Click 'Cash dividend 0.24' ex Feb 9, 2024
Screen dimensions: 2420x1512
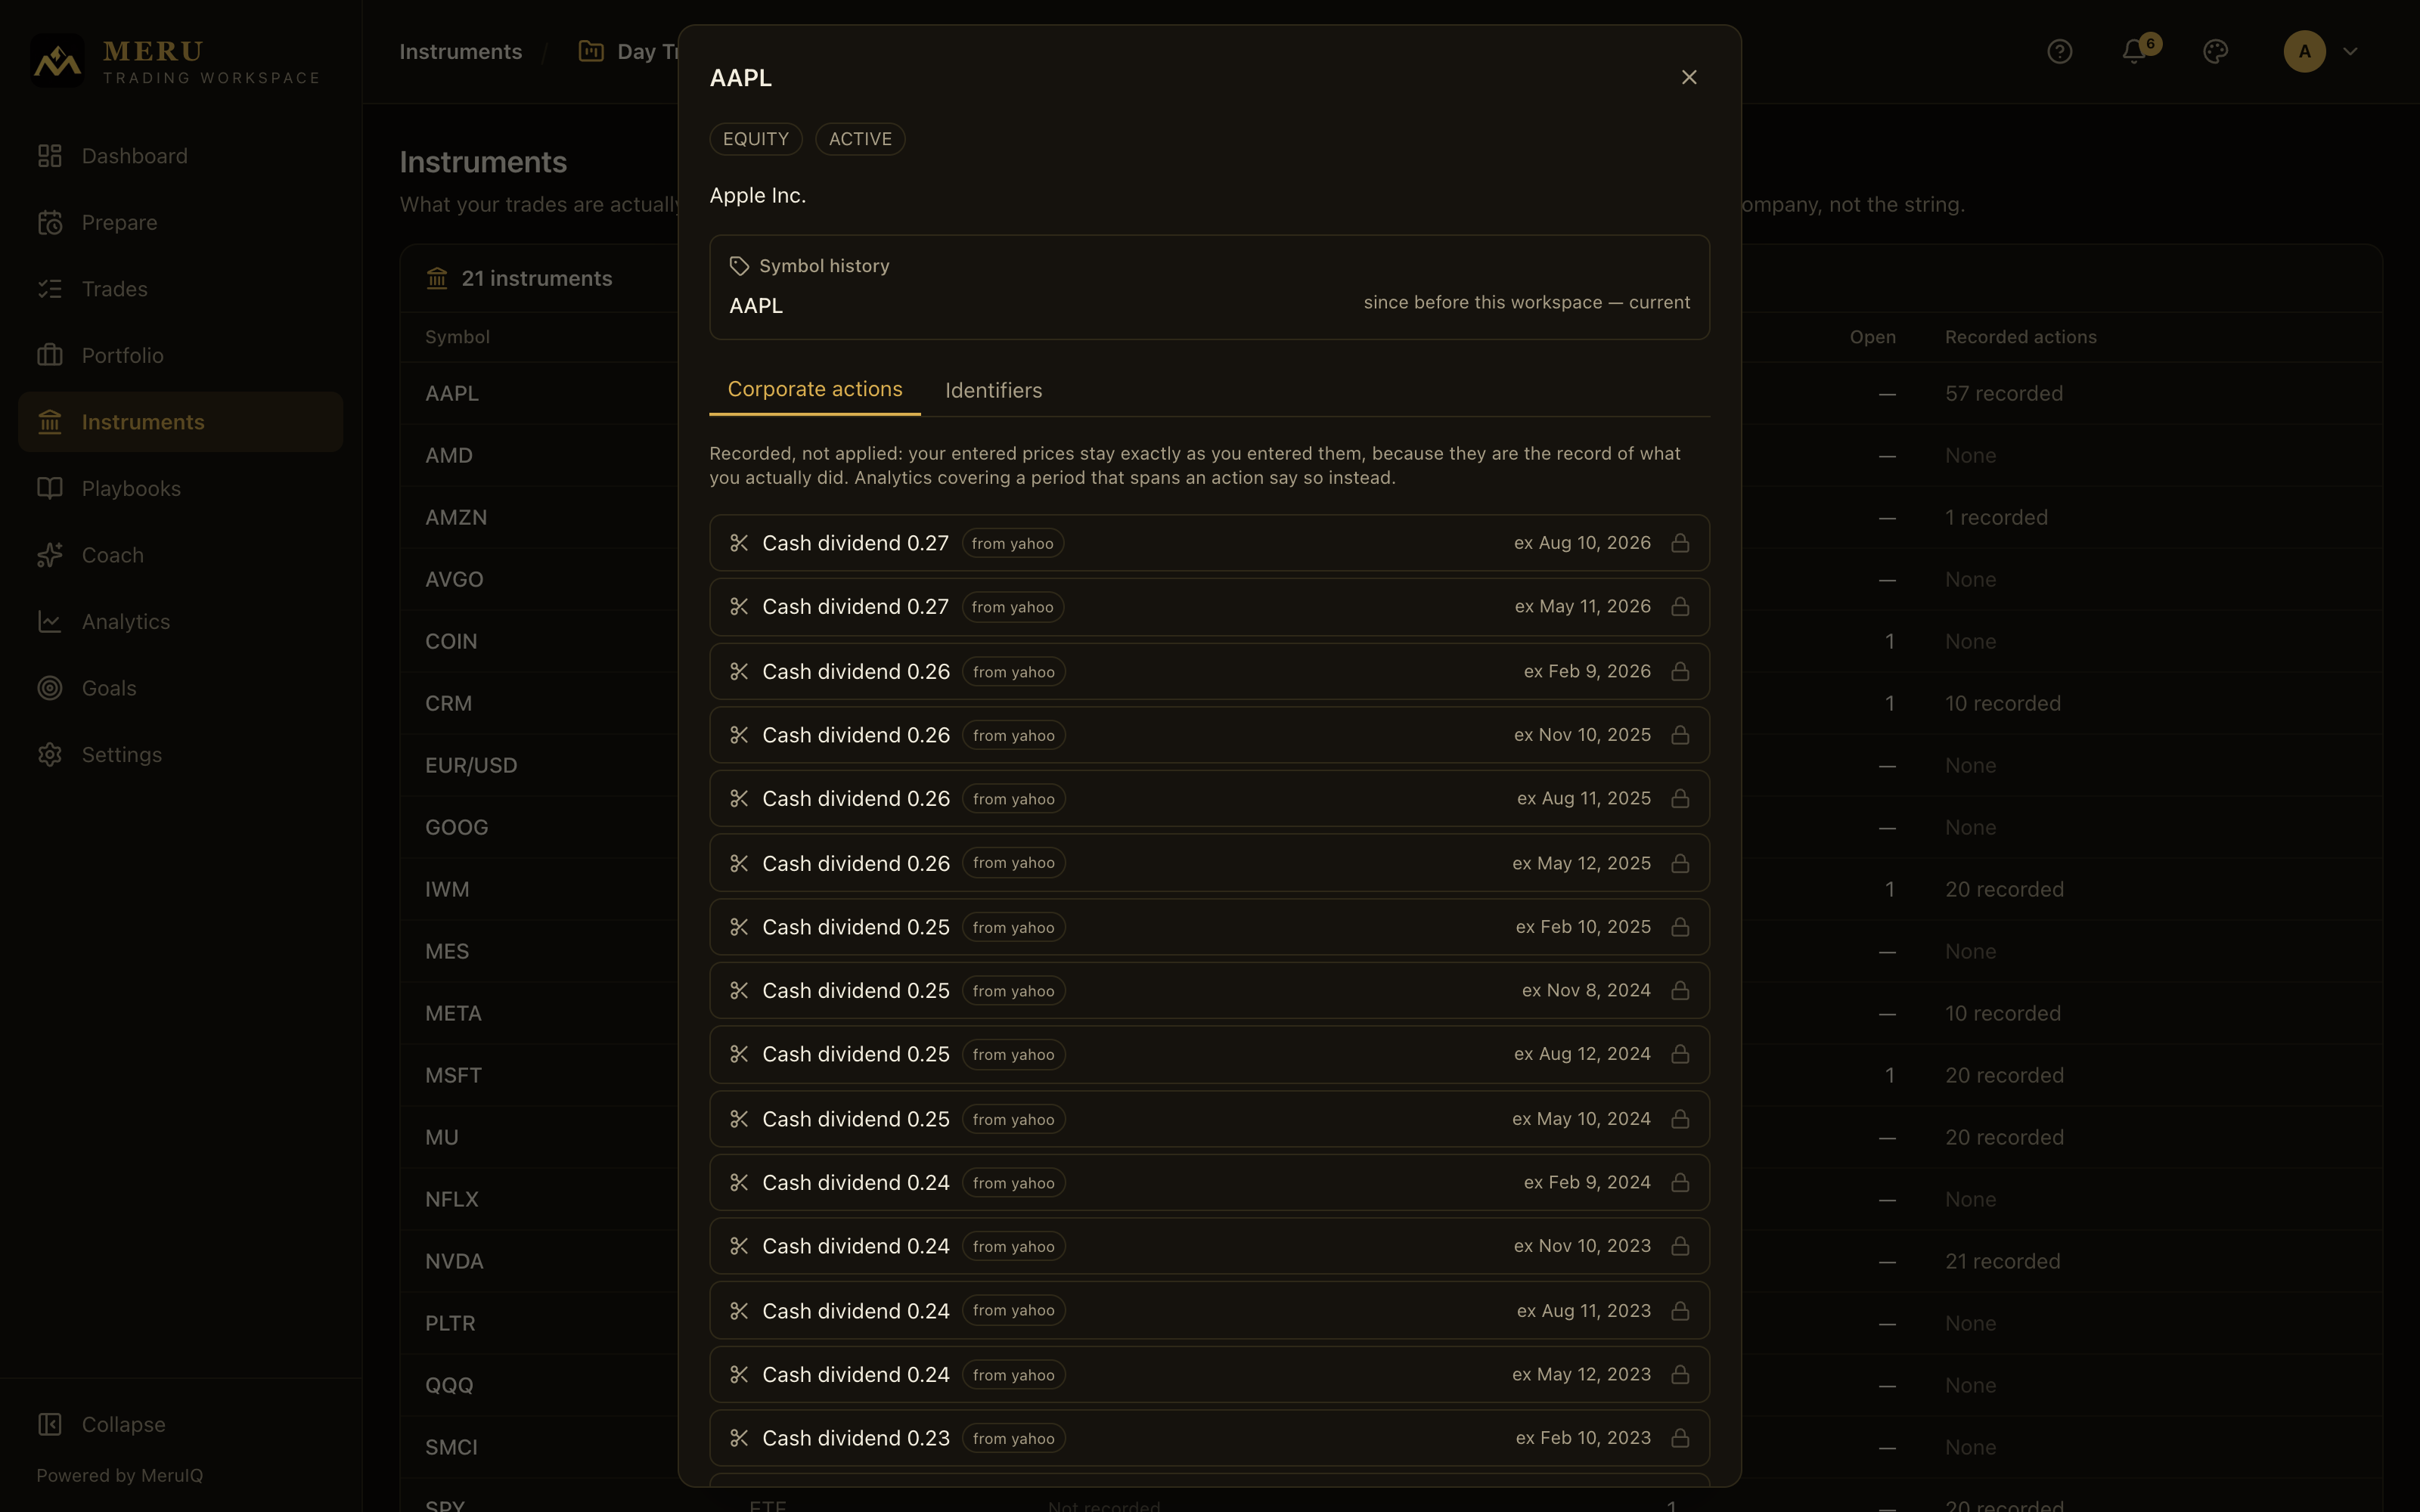click(x=856, y=1182)
